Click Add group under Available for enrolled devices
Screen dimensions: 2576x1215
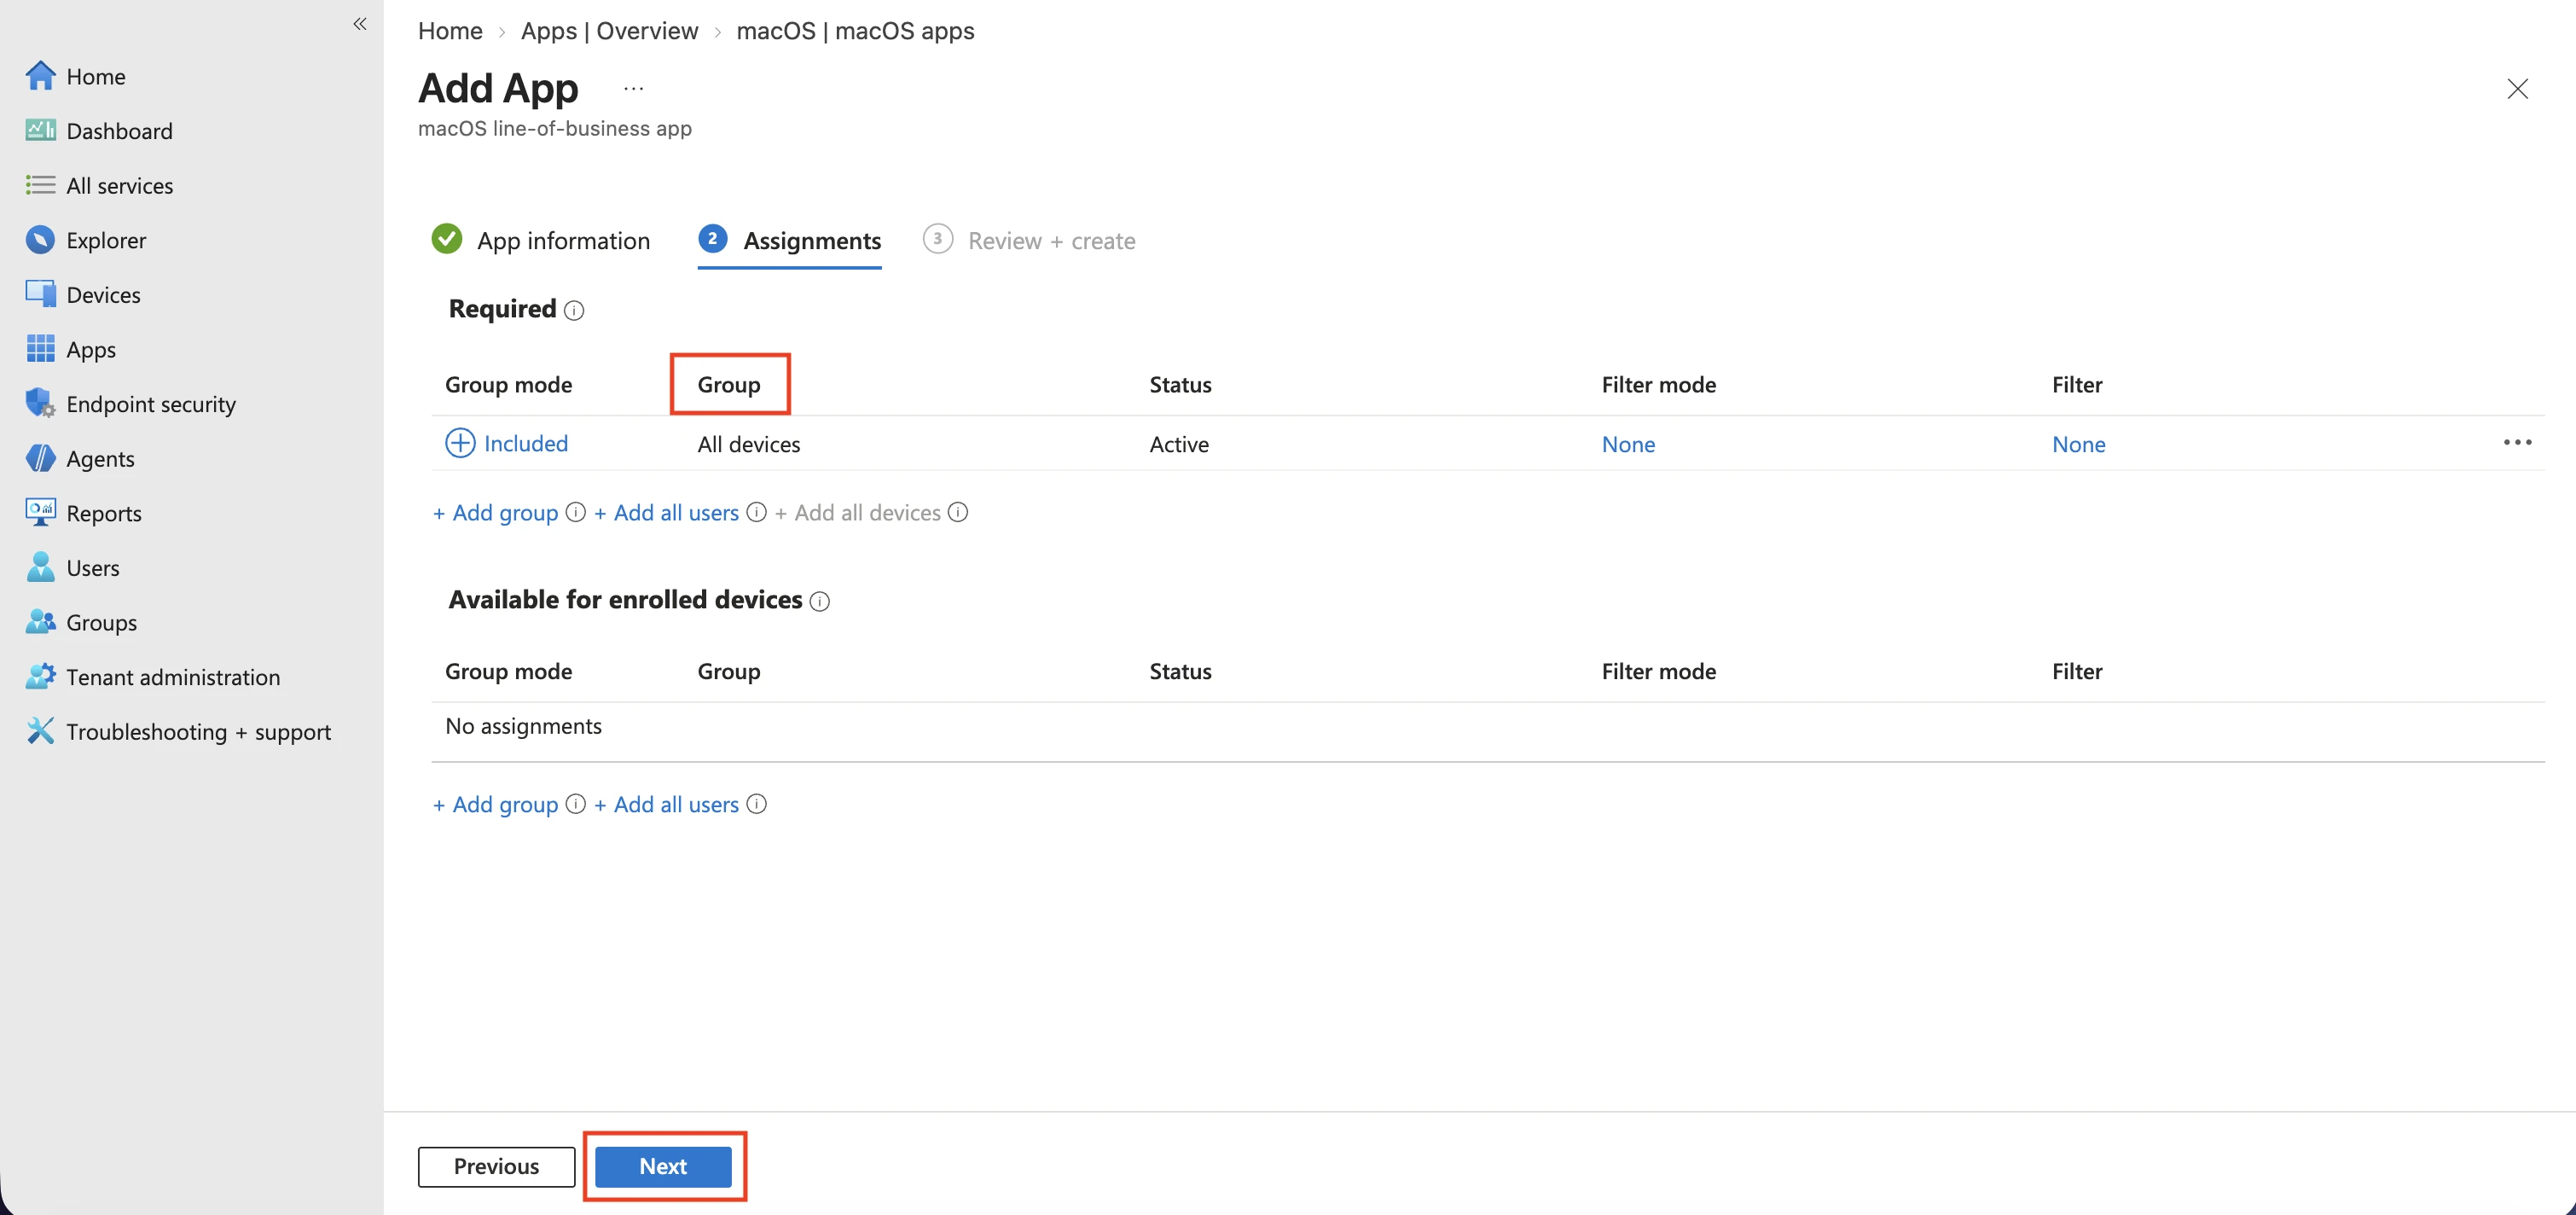tap(496, 804)
